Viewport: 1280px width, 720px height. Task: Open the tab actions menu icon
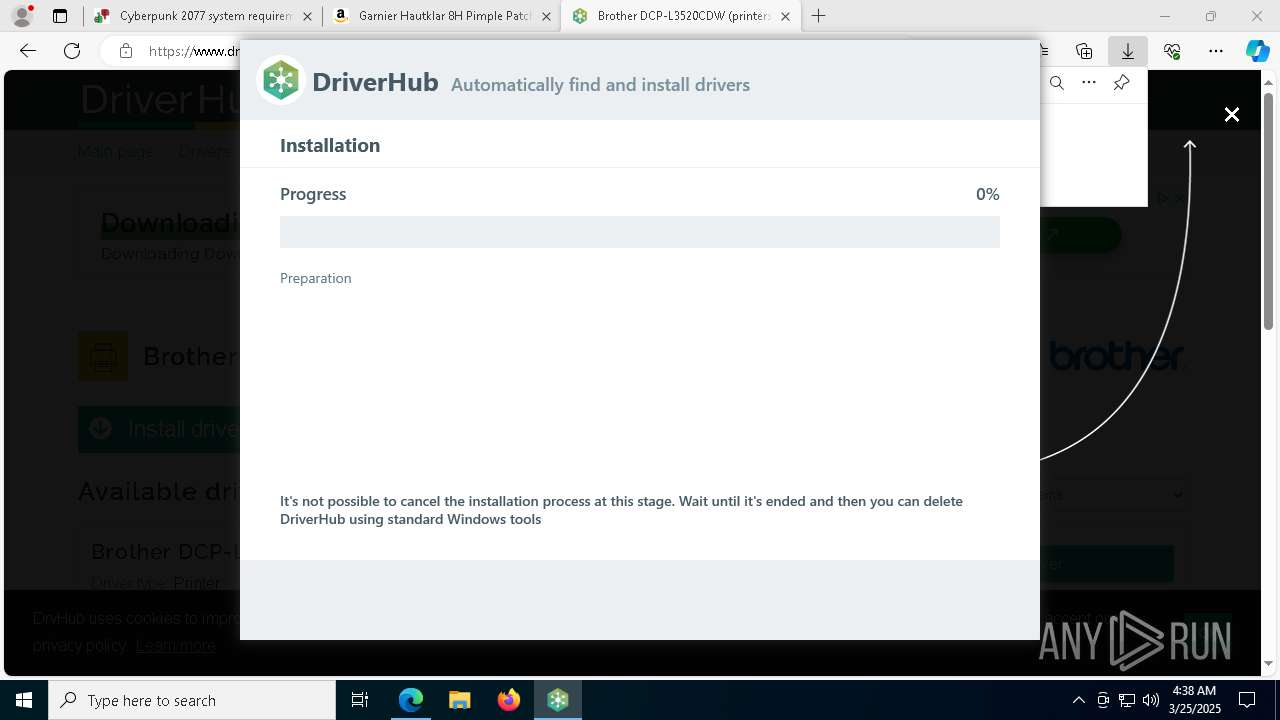pyautogui.click(x=60, y=16)
